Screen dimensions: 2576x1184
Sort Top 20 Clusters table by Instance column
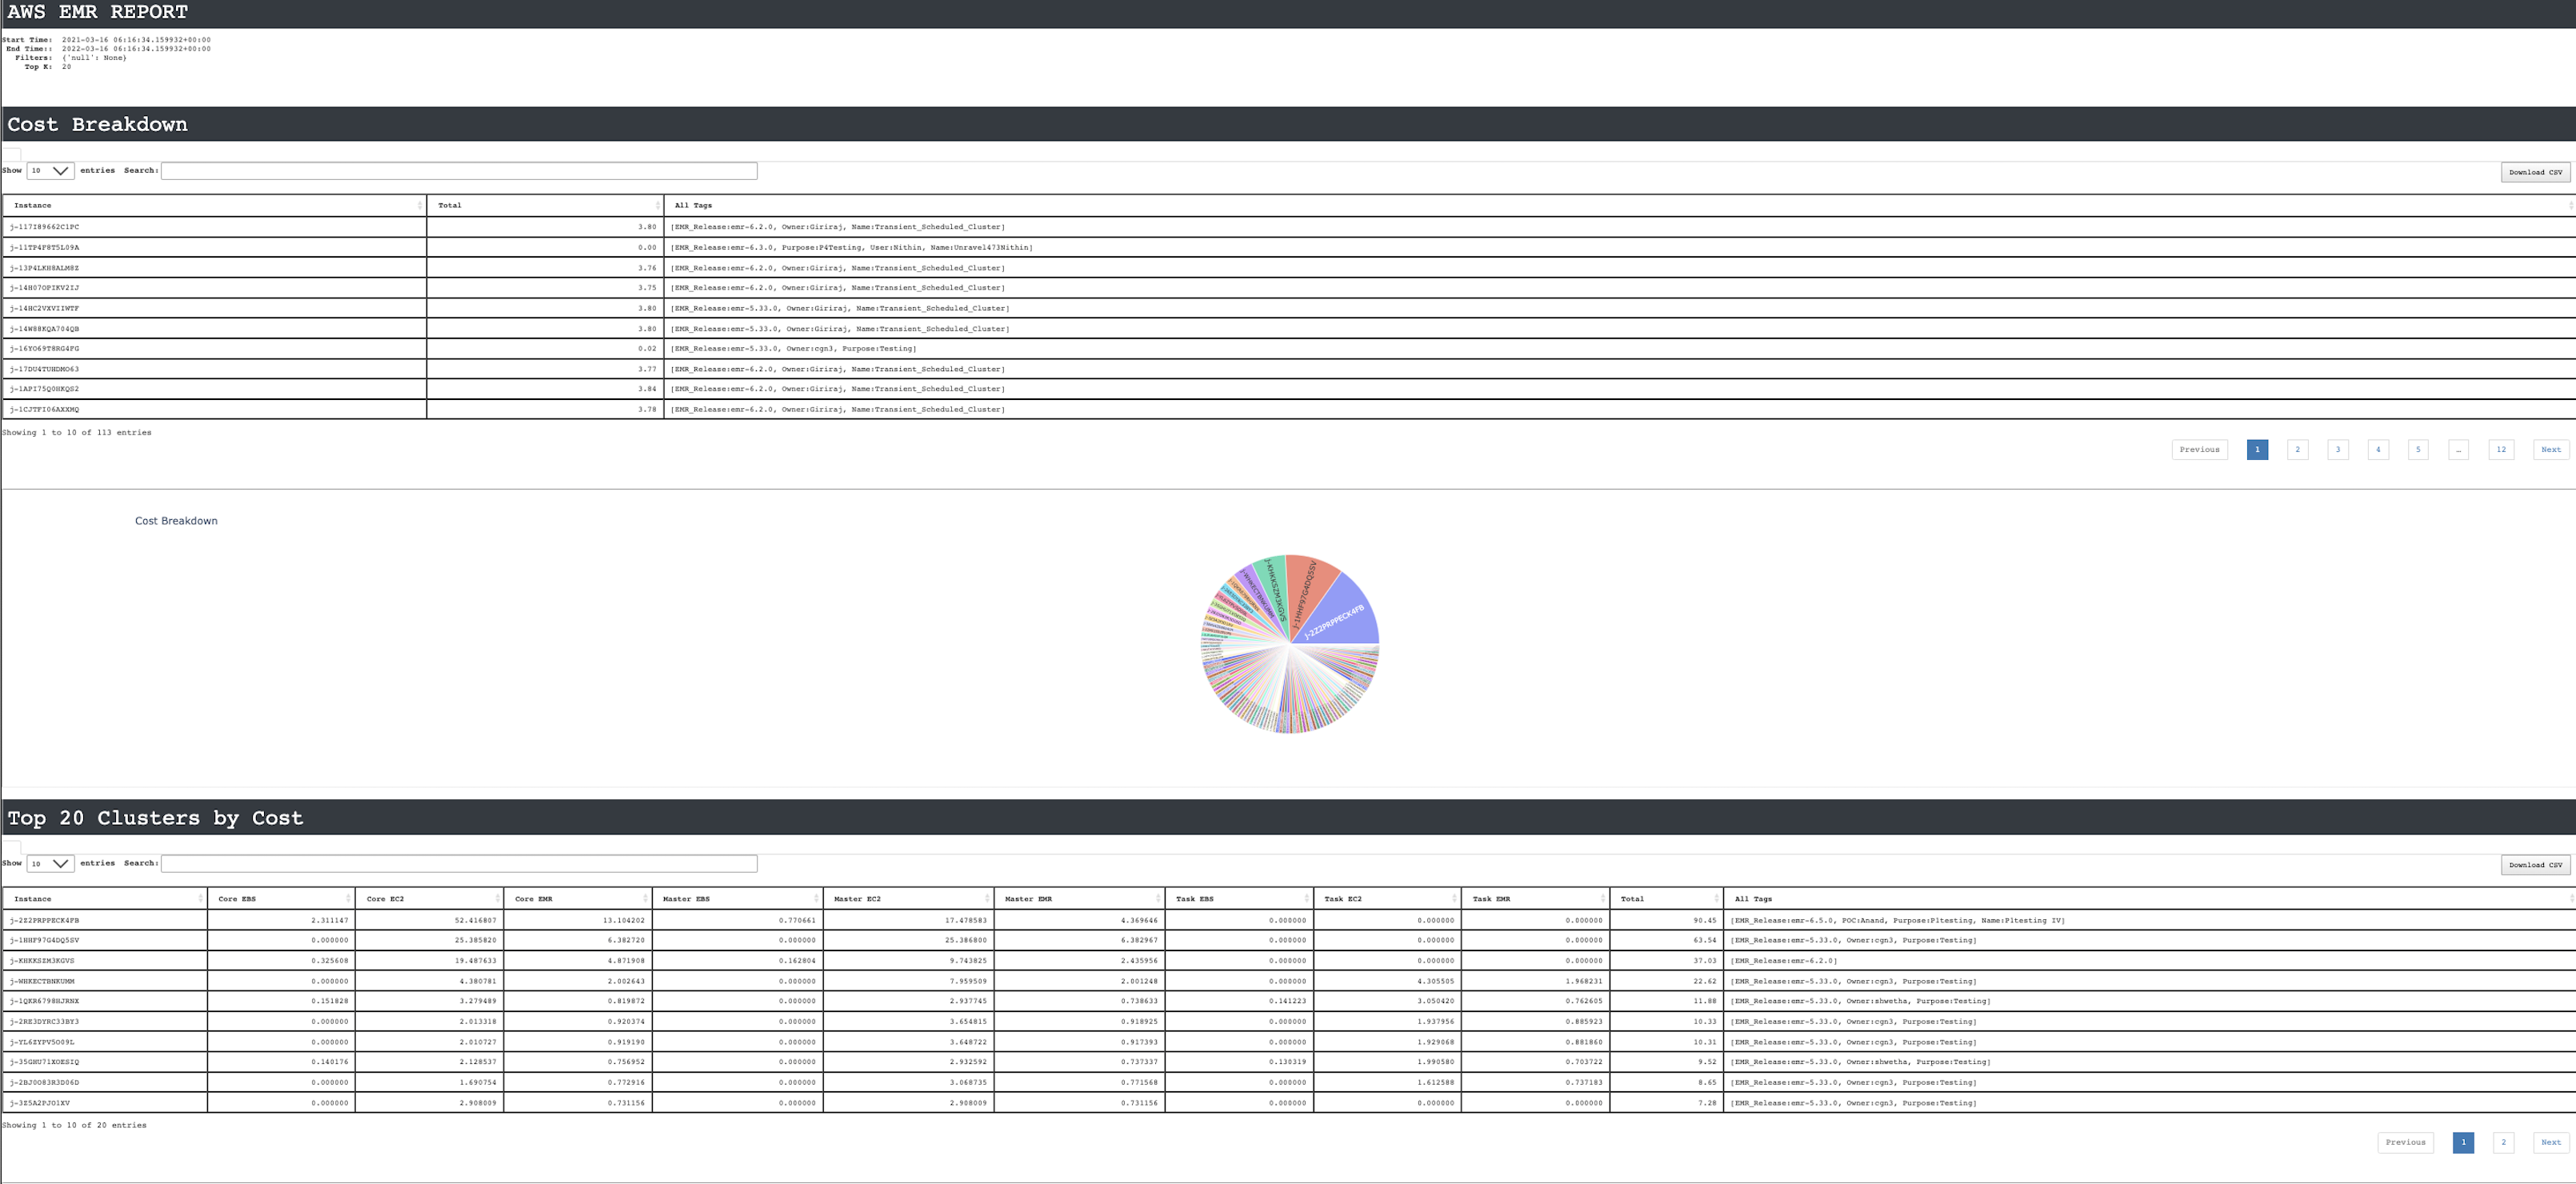pos(105,899)
